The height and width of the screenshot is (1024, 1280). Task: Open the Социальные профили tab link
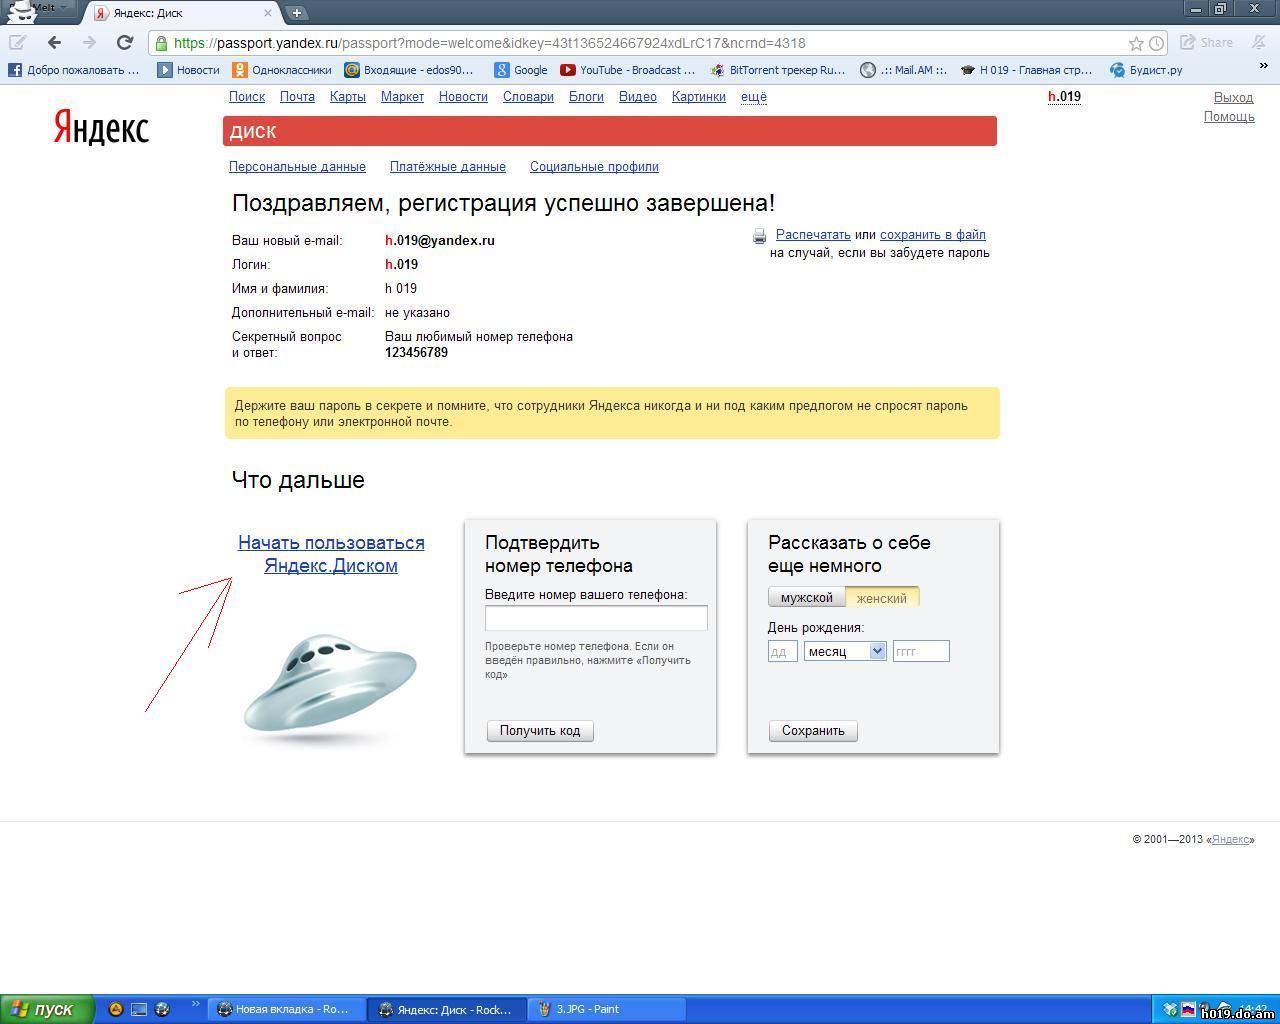click(x=594, y=167)
